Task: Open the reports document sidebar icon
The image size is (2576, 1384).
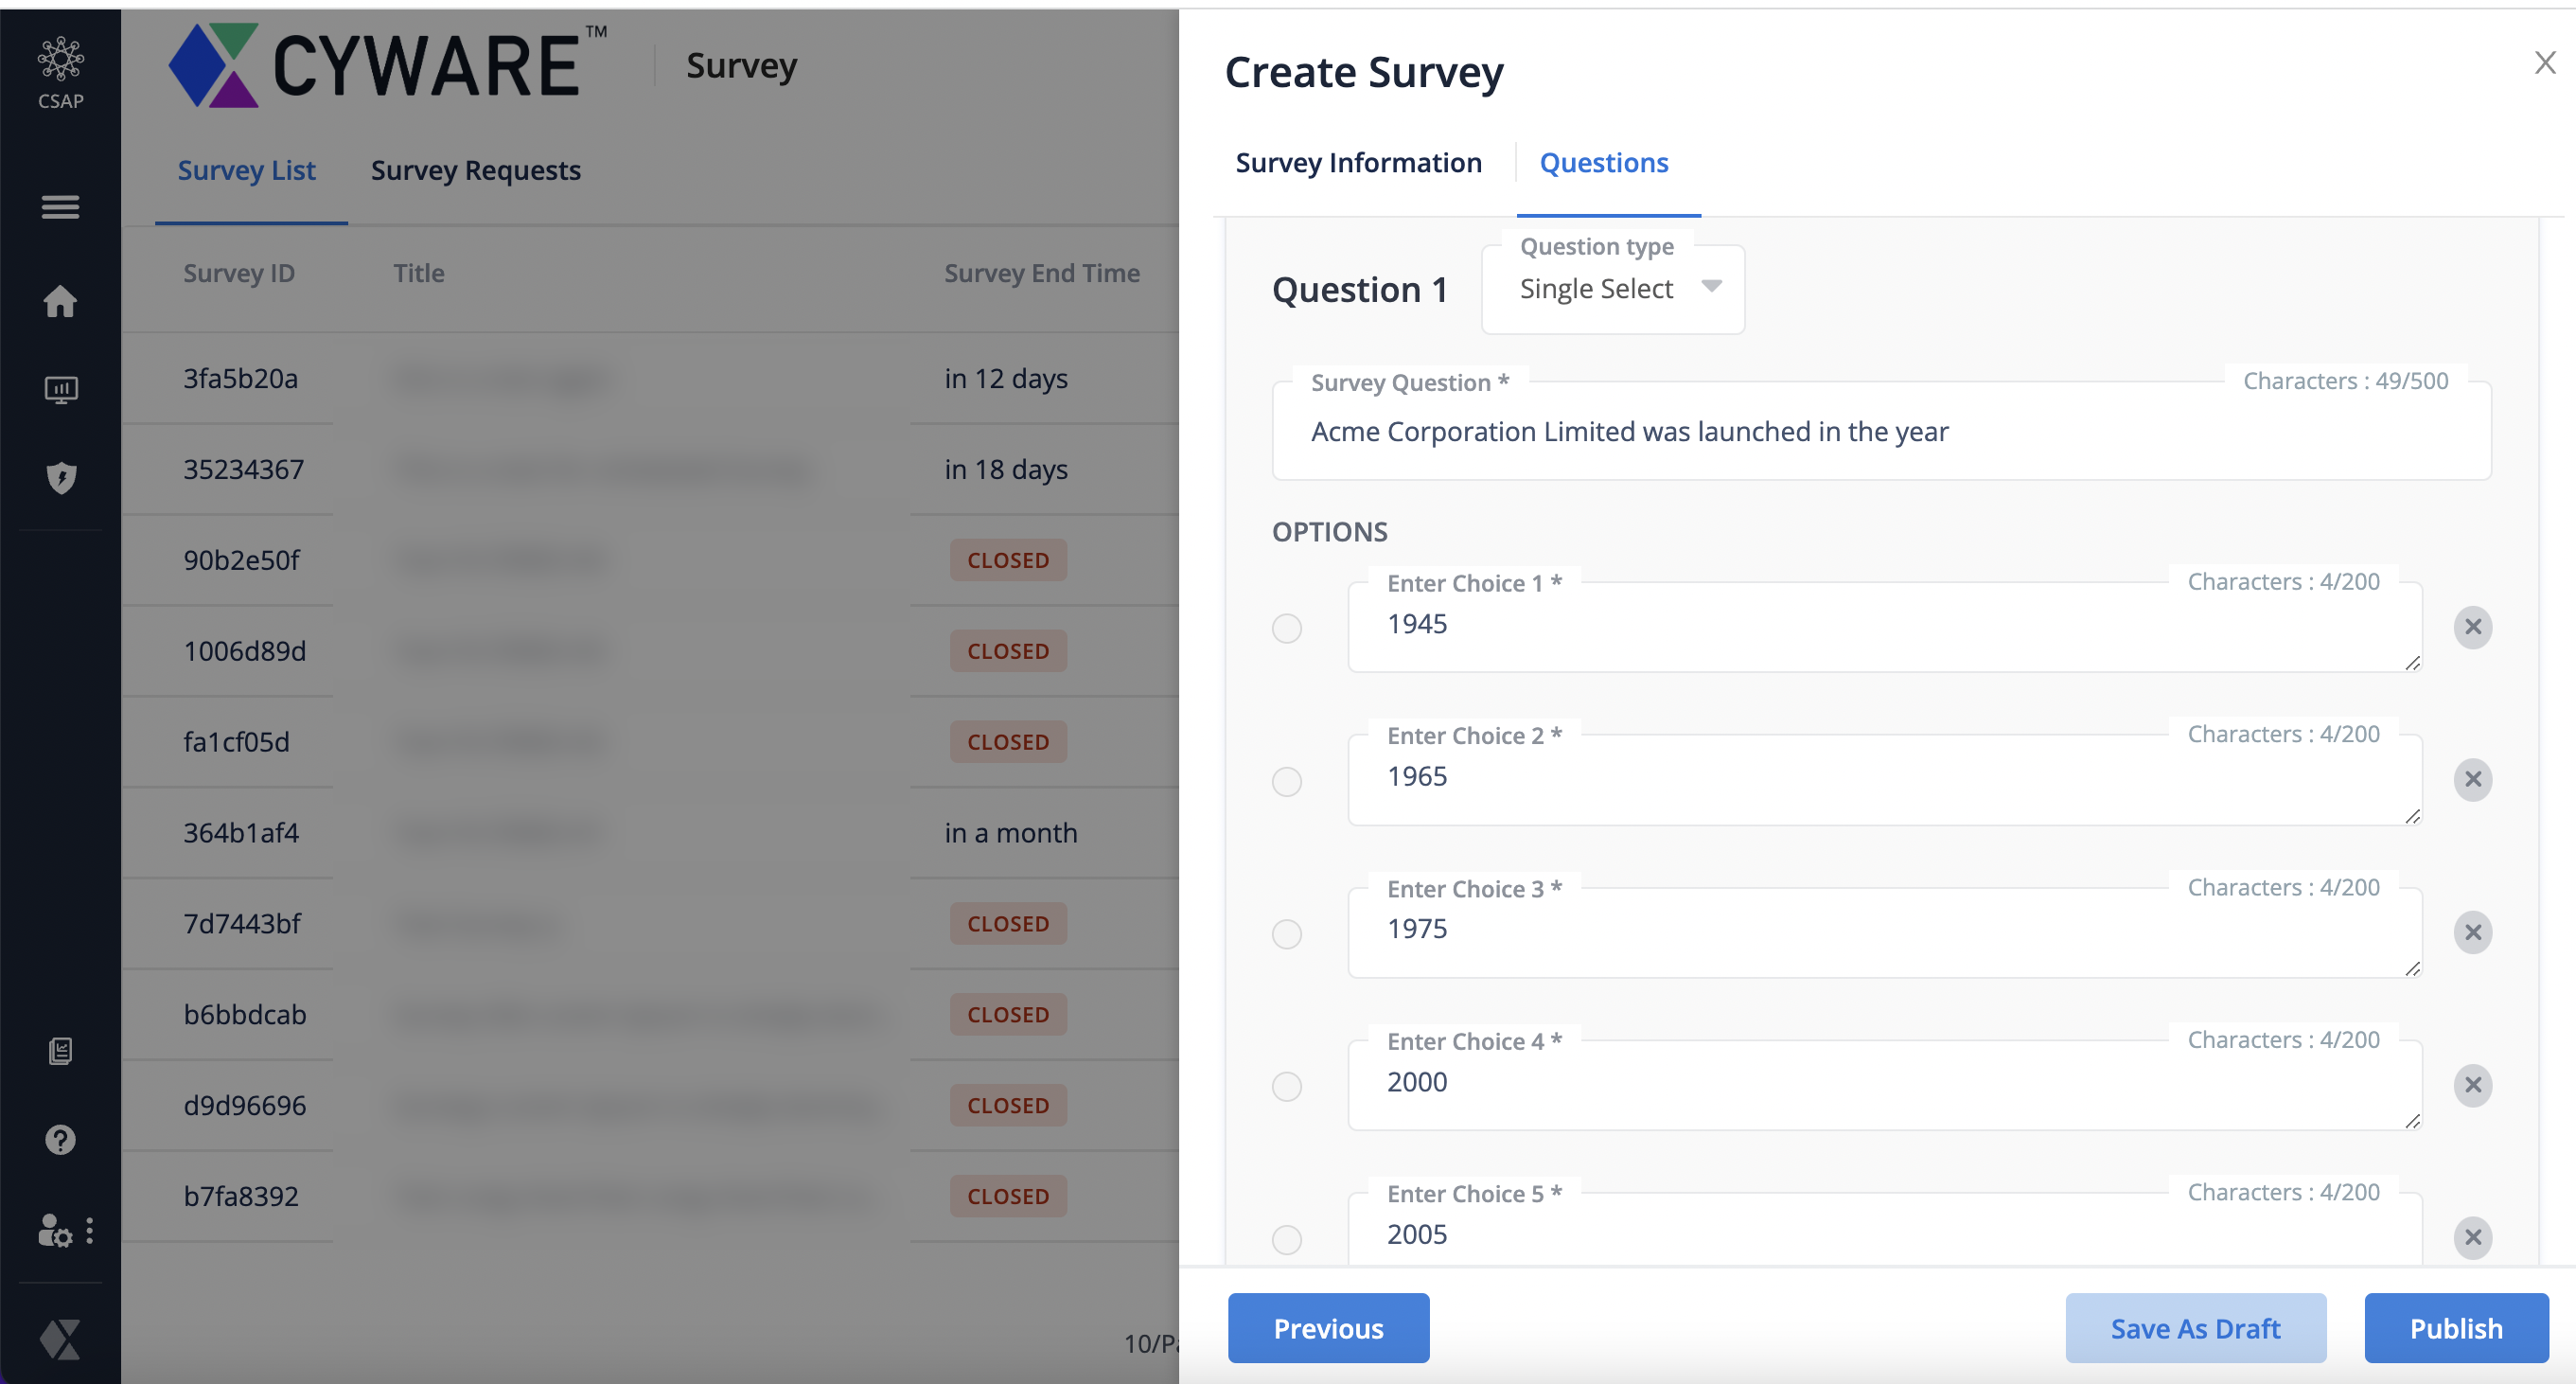Action: (60, 1051)
